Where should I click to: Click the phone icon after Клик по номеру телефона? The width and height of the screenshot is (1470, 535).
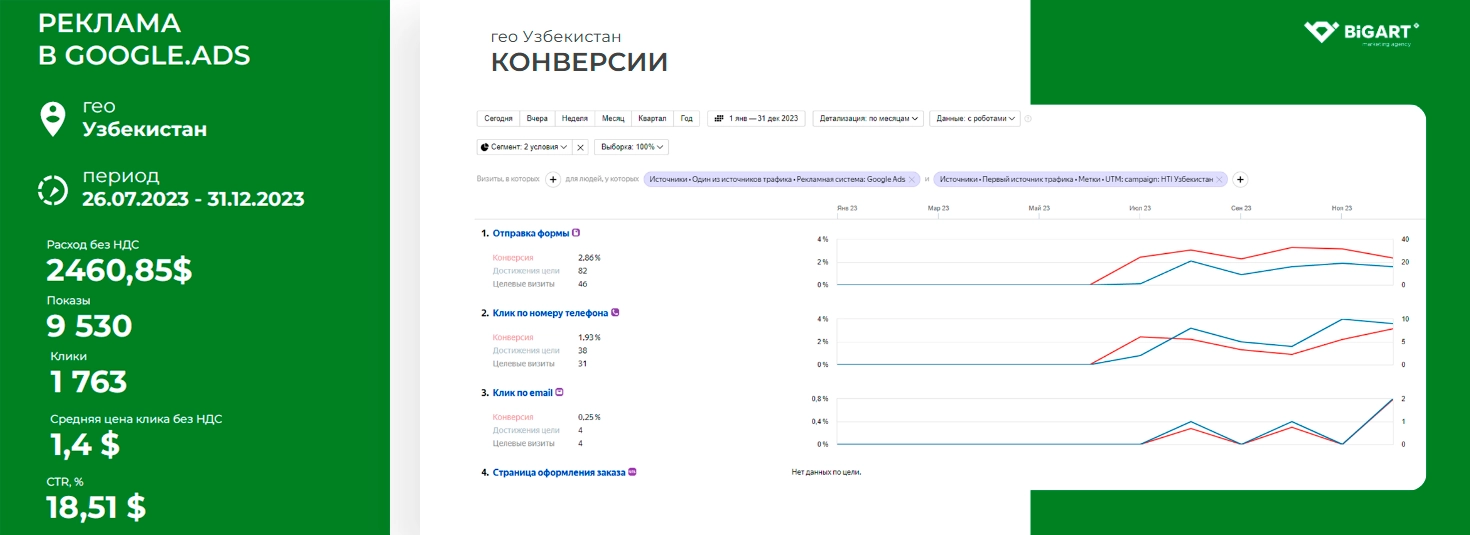pyautogui.click(x=615, y=312)
